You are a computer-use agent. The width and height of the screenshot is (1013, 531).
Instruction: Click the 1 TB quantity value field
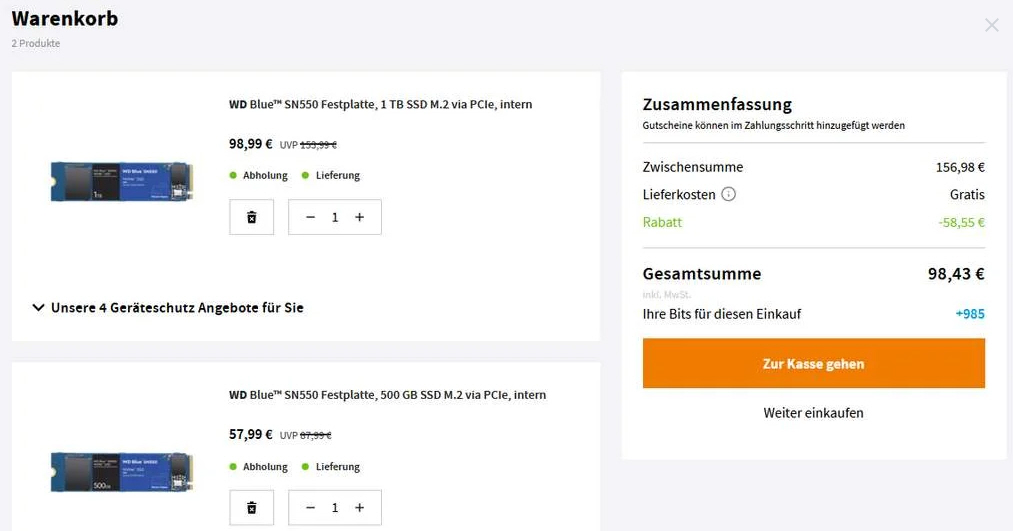(x=335, y=217)
